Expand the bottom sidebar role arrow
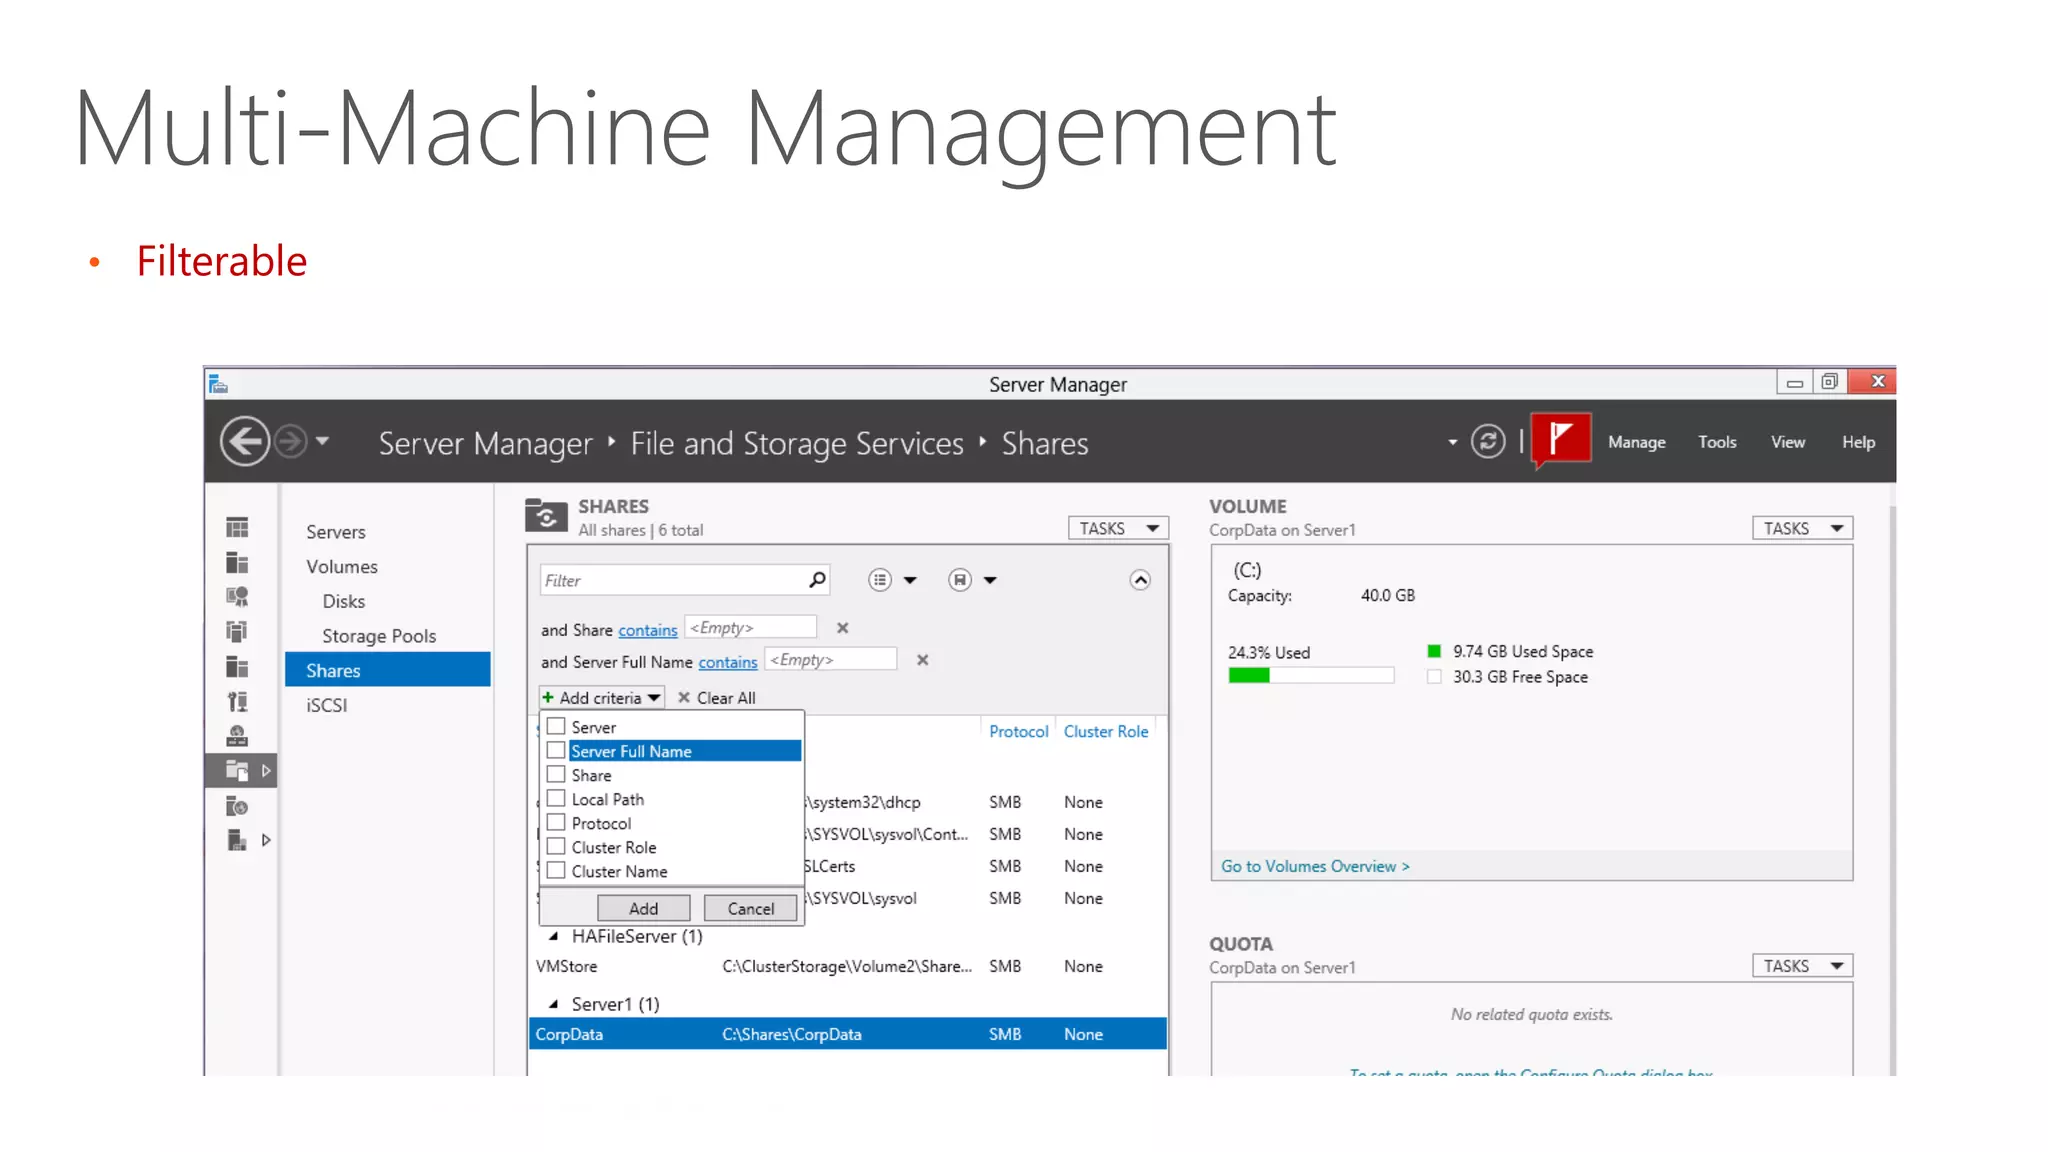This screenshot has height=1152, width=2048. click(x=266, y=840)
